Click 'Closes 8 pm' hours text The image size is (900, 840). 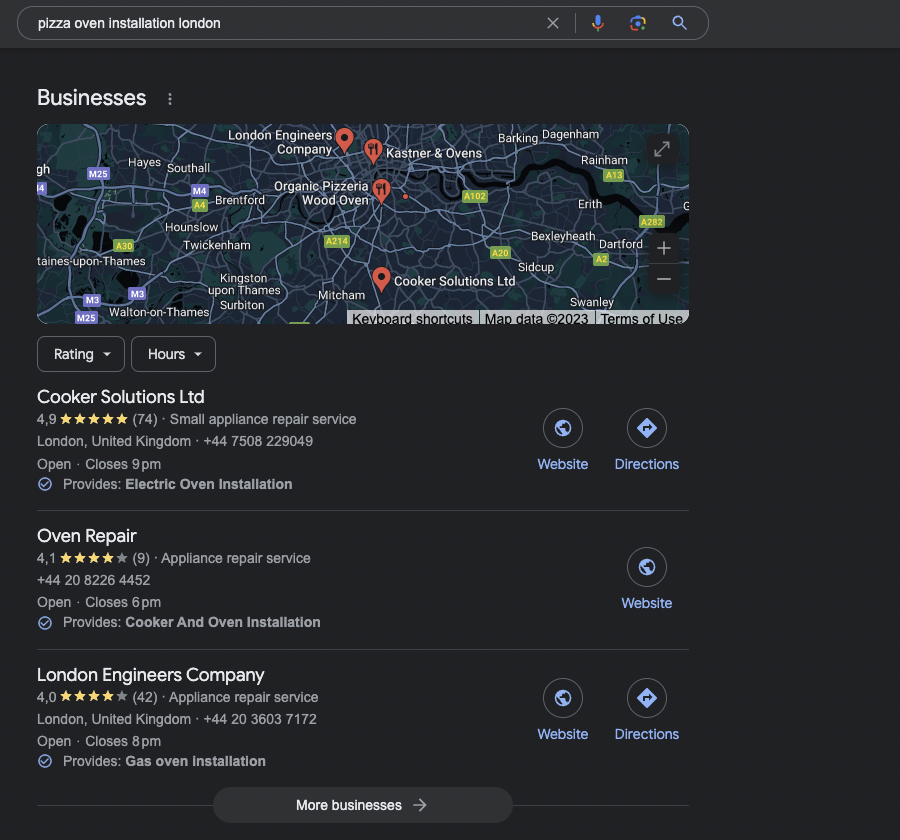[123, 741]
